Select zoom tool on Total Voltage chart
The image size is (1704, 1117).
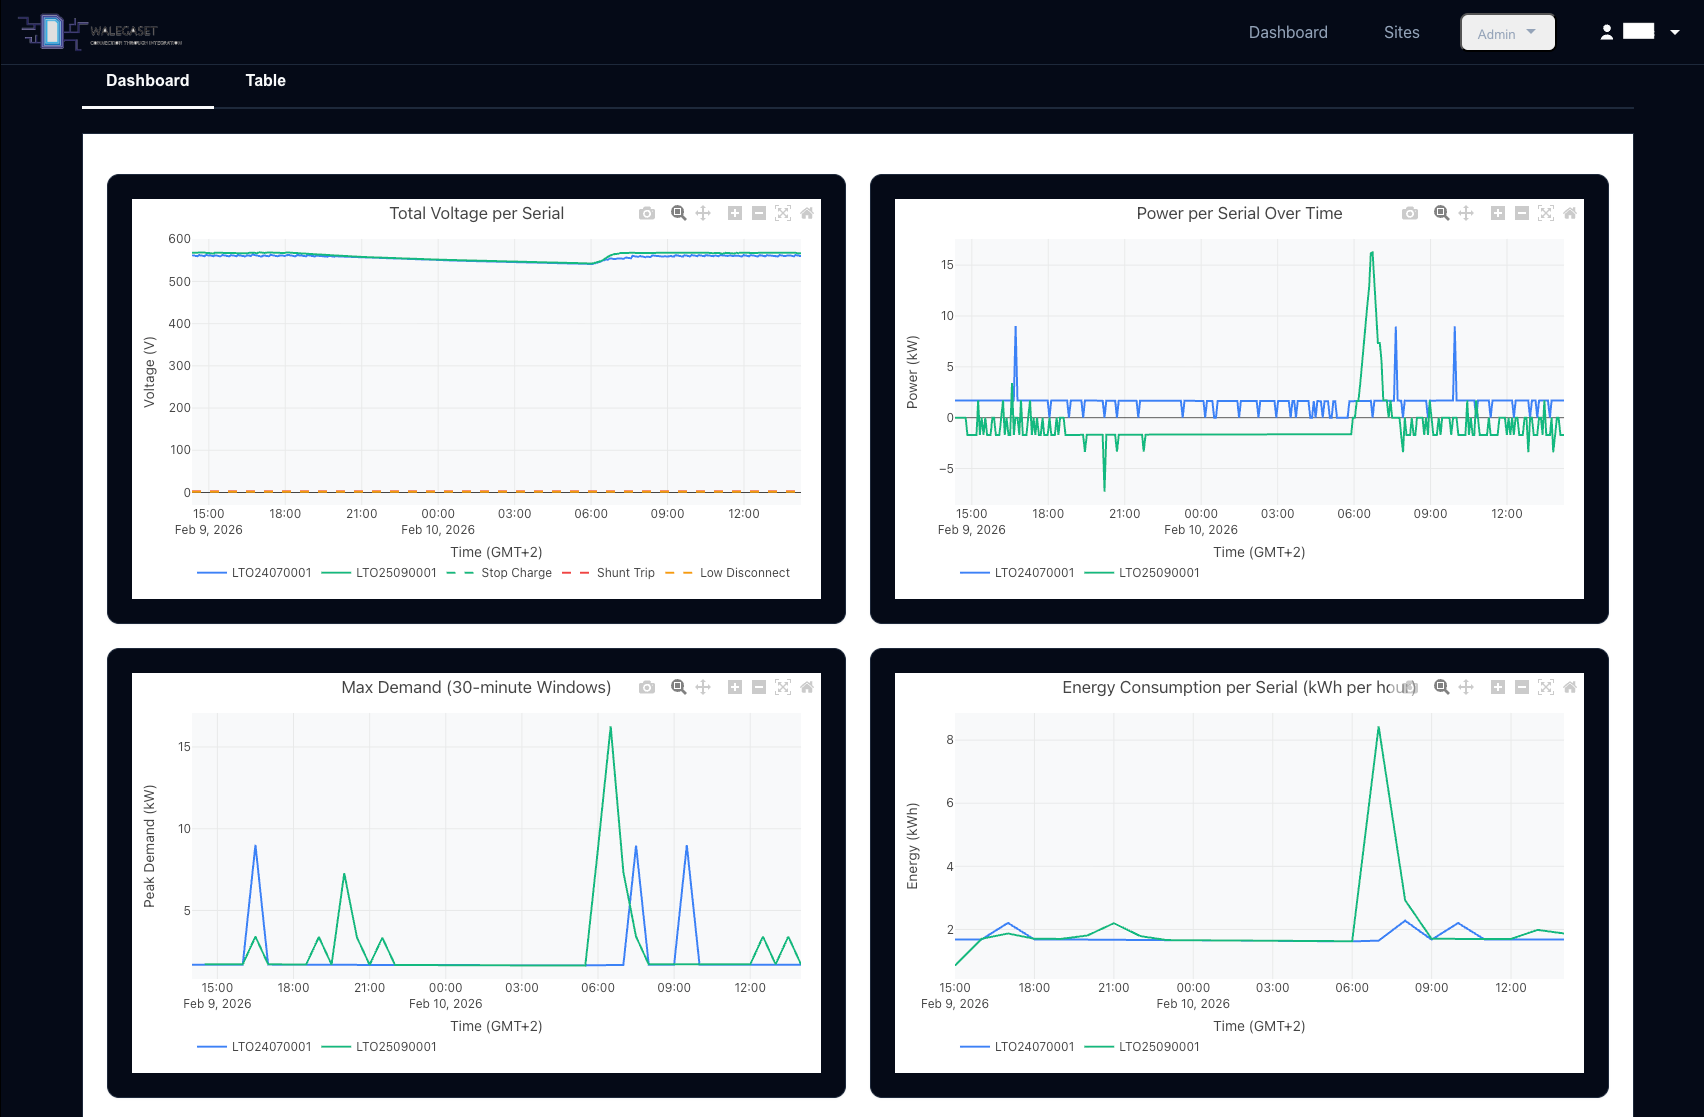pos(679,213)
